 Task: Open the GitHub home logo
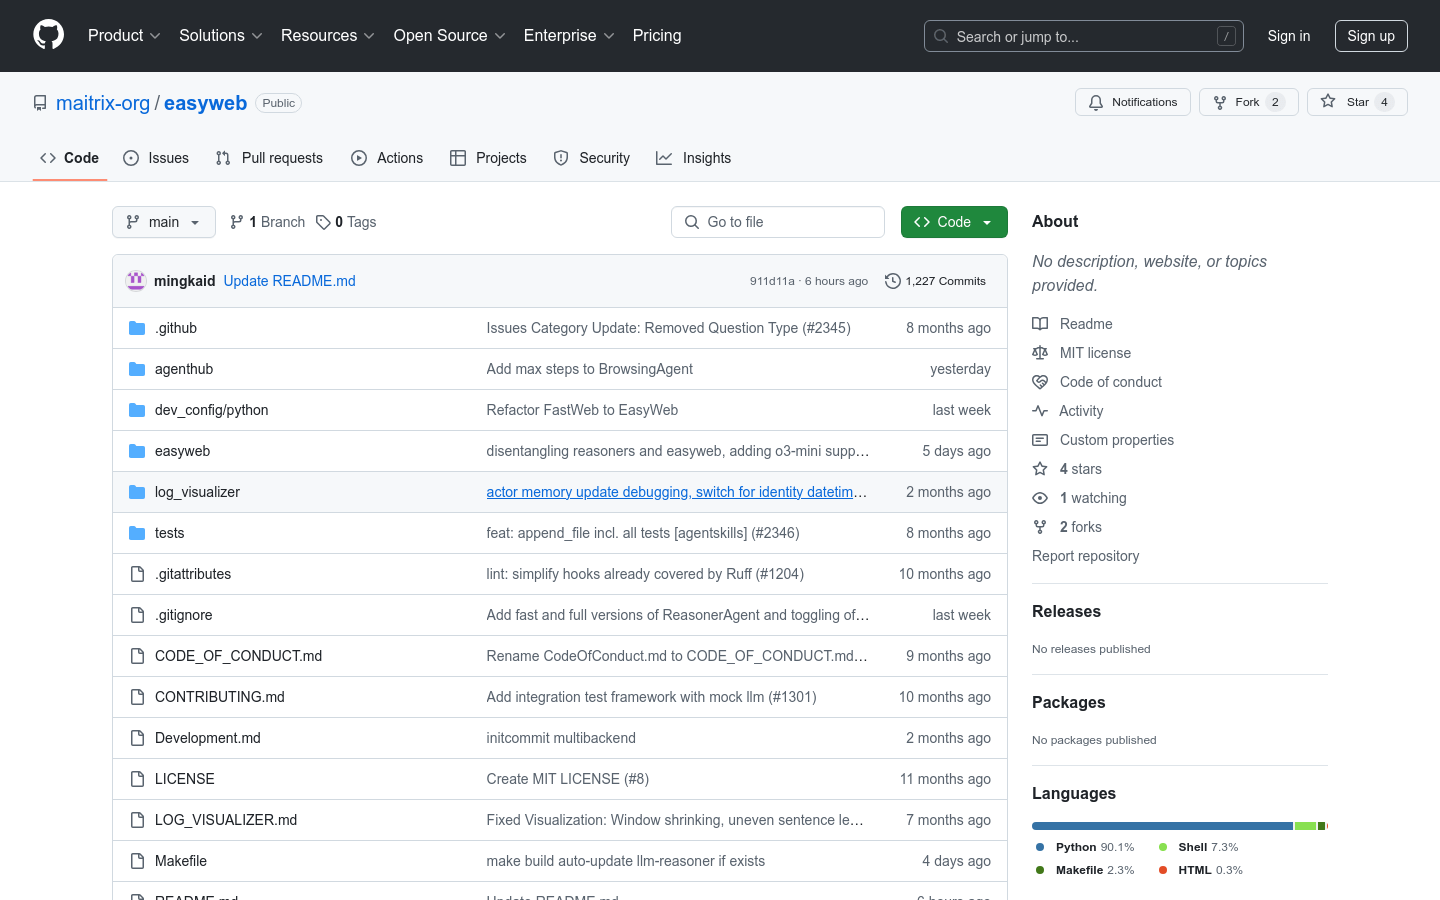coord(48,35)
